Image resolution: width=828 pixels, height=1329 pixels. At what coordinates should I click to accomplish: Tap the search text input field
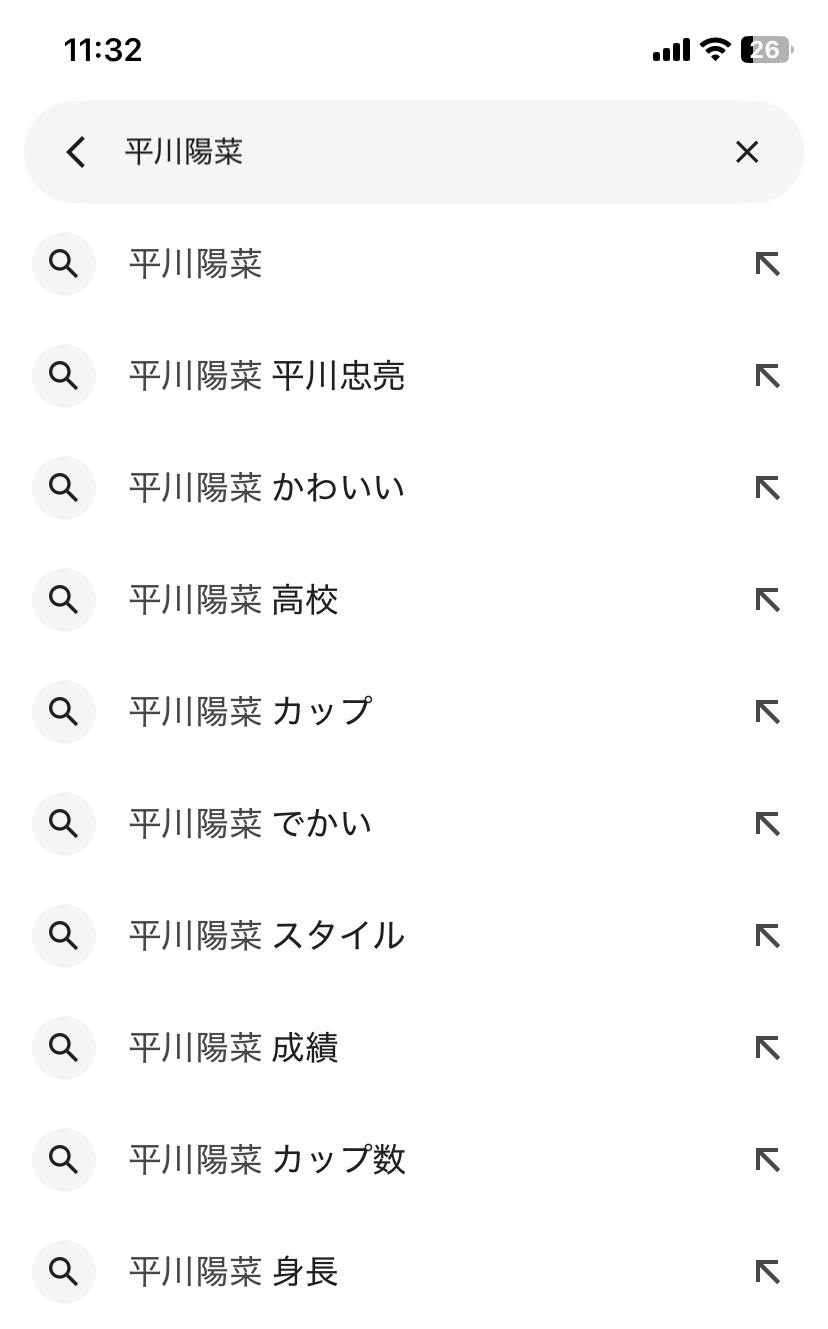(x=400, y=152)
